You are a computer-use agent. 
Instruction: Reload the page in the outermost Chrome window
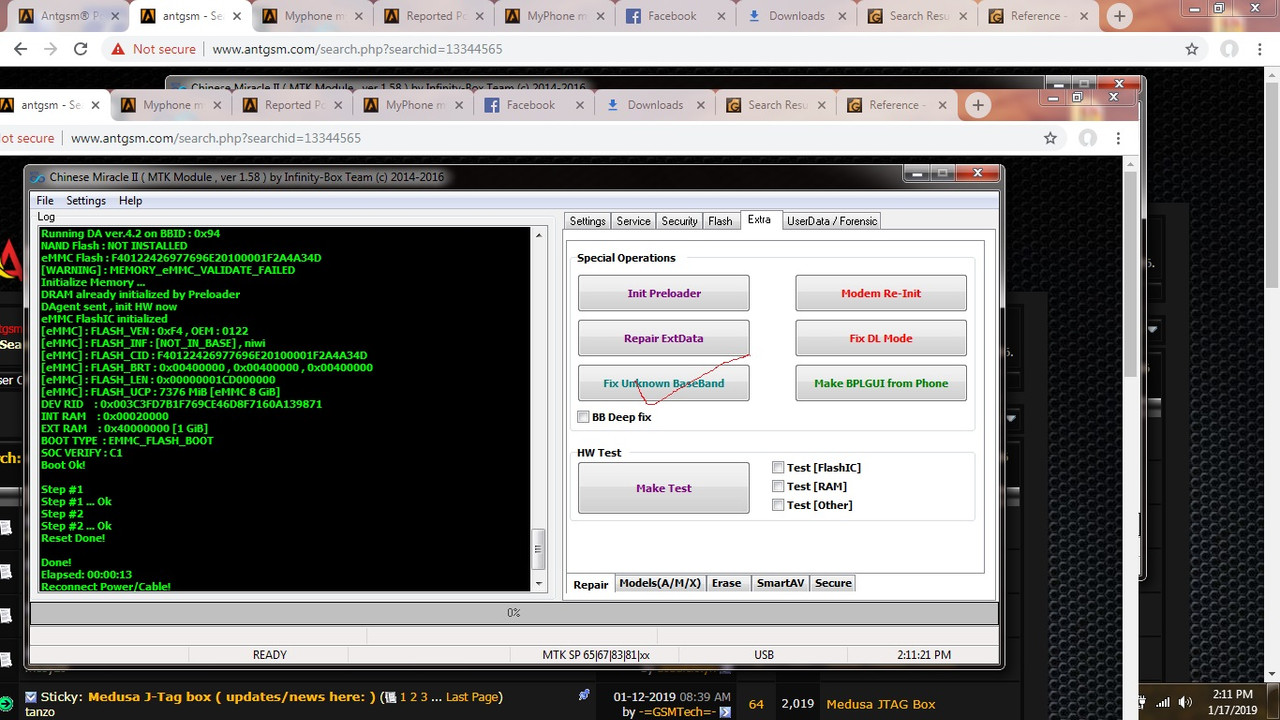point(81,49)
